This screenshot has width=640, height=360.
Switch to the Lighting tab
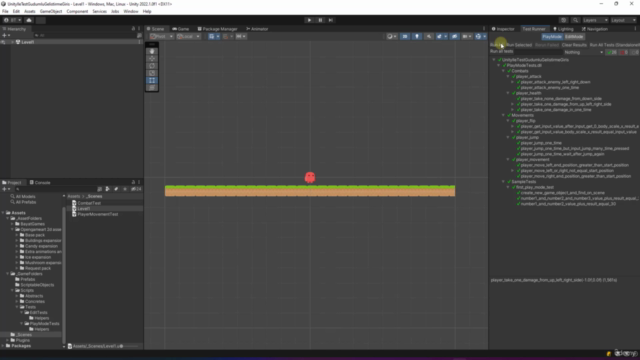pyautogui.click(x=563, y=29)
